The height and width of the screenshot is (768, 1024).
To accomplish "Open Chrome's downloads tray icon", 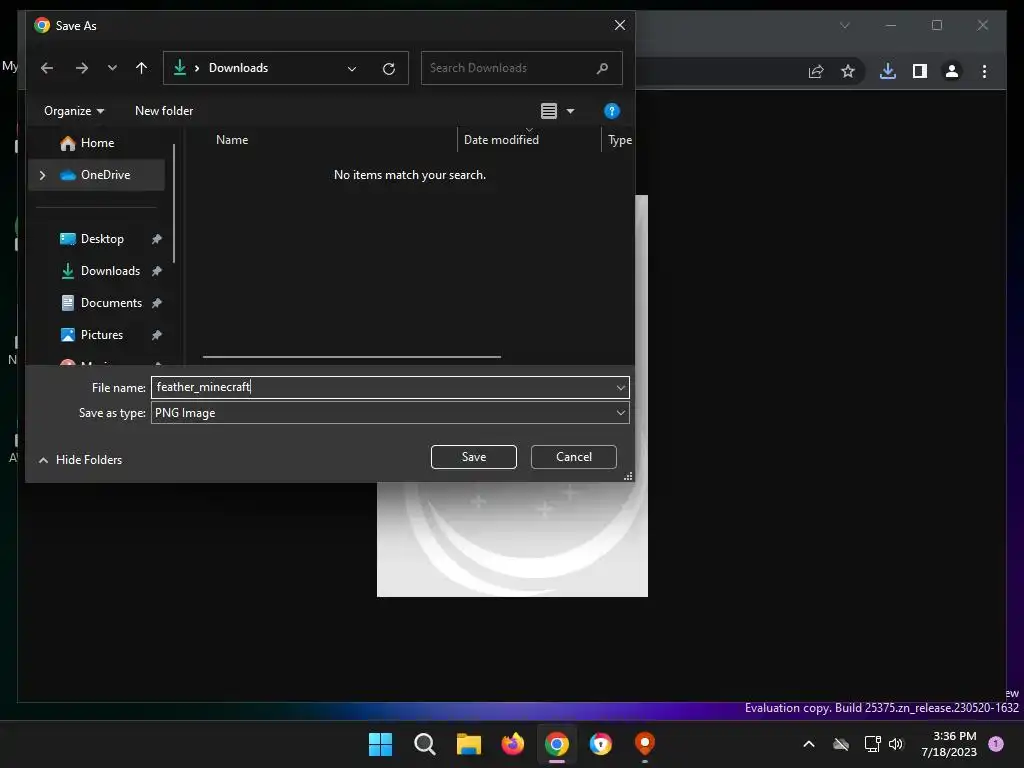I will 888,71.
